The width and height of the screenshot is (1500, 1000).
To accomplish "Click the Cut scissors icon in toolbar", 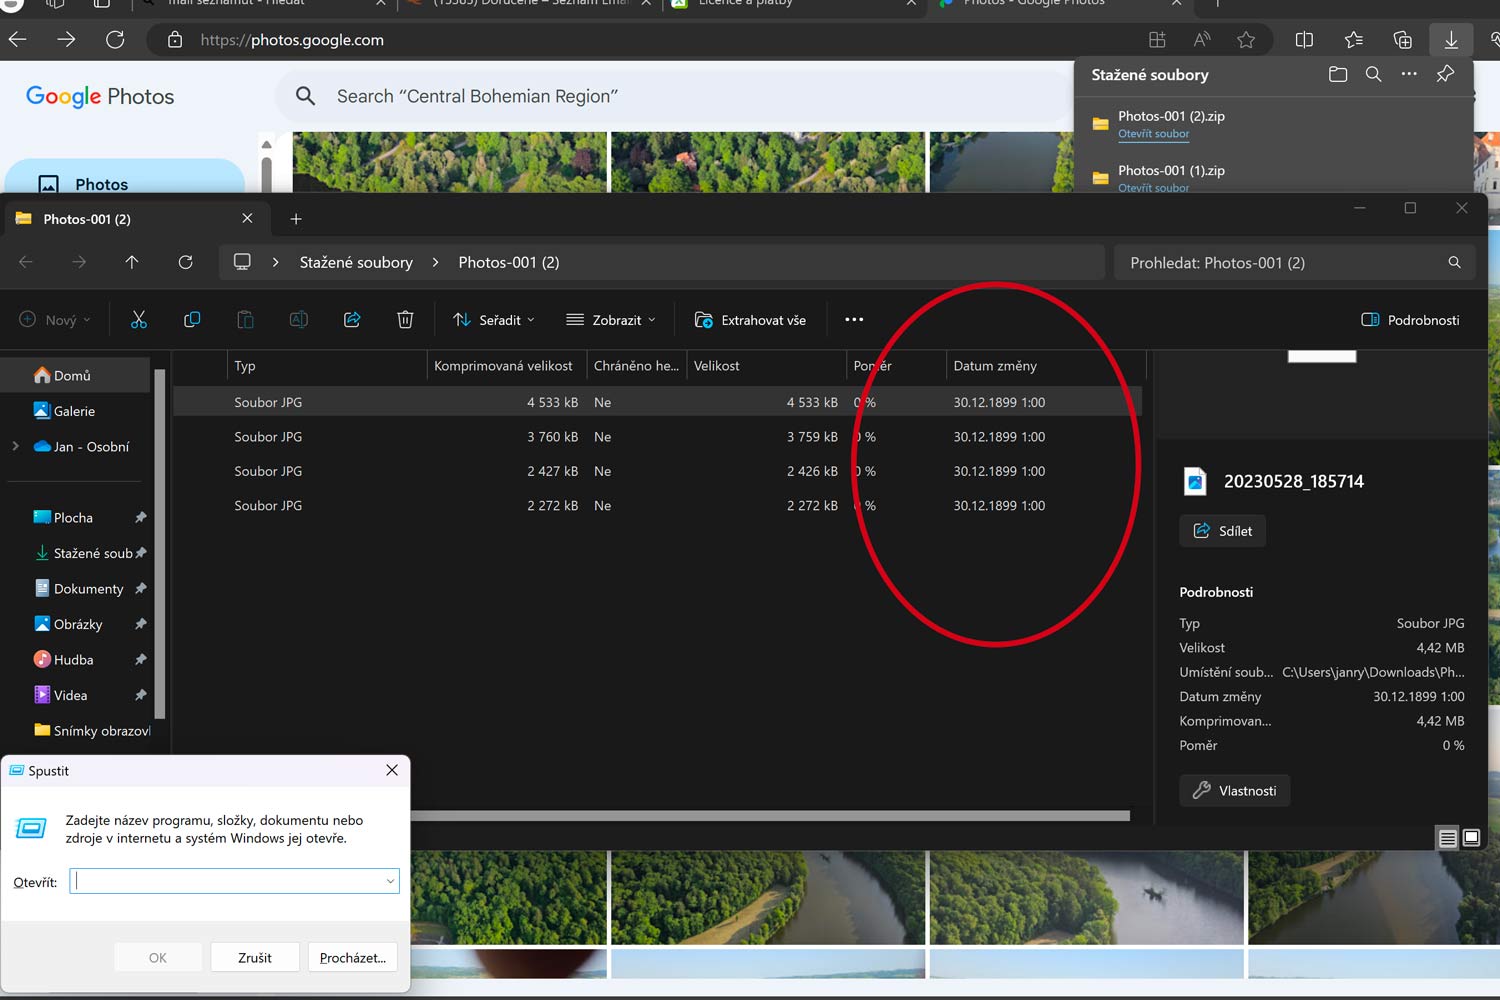I will pos(139,320).
